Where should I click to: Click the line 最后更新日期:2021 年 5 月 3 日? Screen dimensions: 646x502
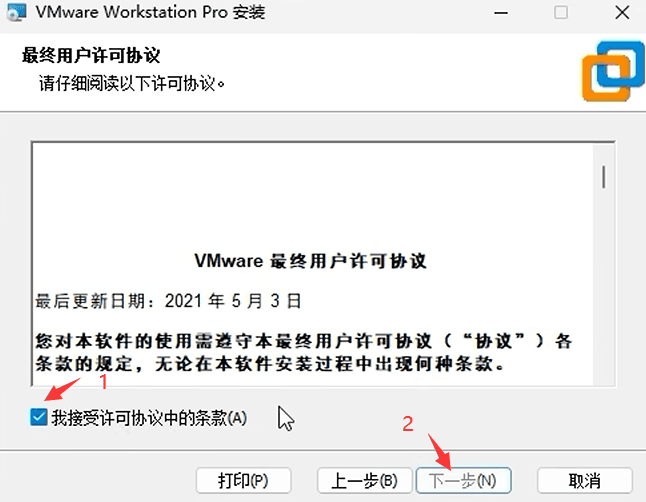coord(168,301)
